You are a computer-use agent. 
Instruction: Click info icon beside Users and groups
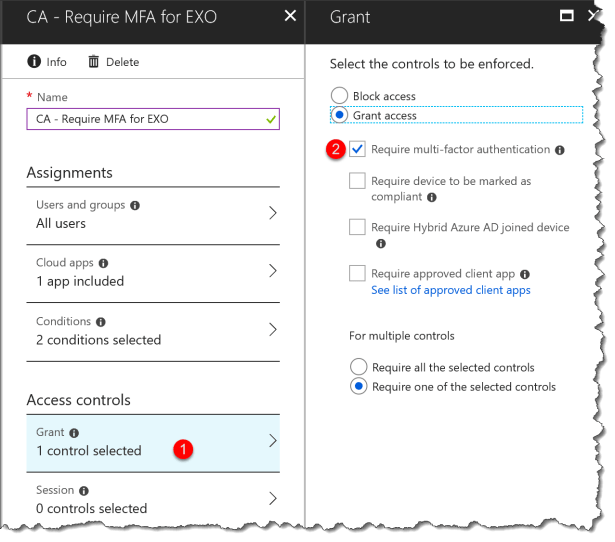pyautogui.click(x=135, y=205)
